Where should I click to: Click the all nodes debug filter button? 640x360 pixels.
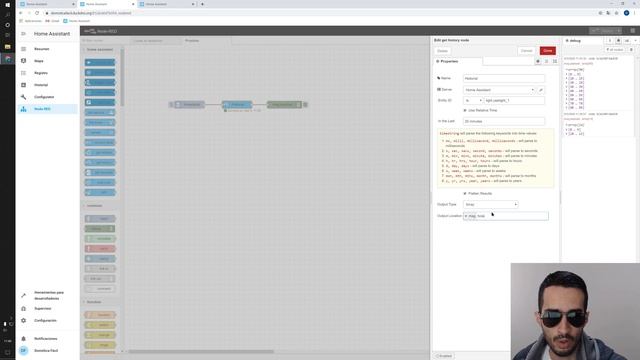click(615, 50)
